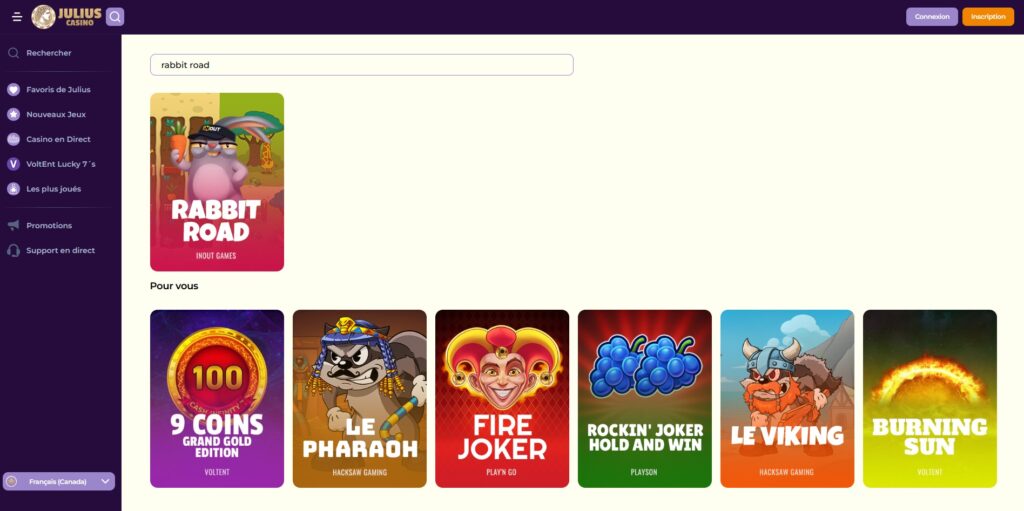
Task: Launch the Fire Joker game tile
Action: [x=502, y=399]
